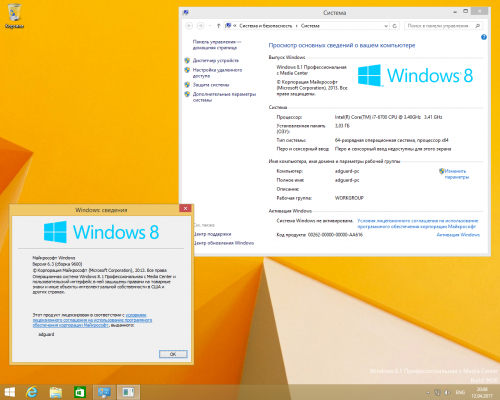The width and height of the screenshot is (500, 400).
Task: Go up one level with the Up arrow
Action: 218,26
